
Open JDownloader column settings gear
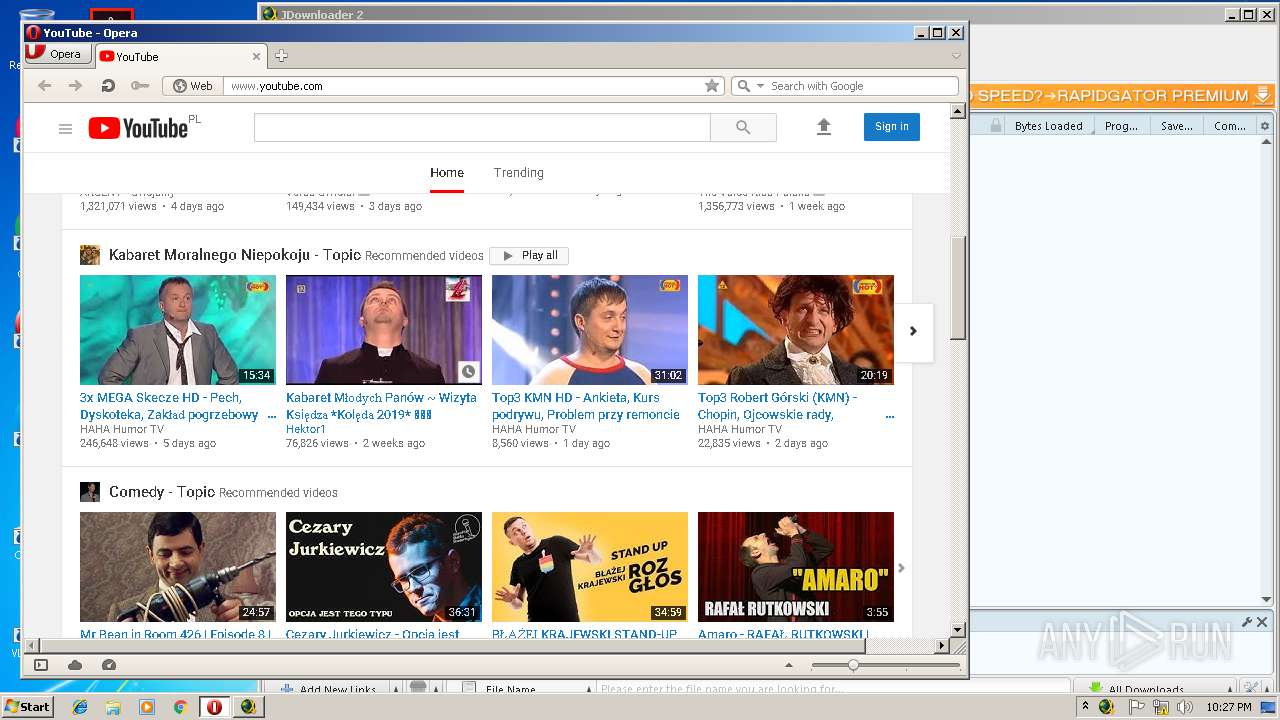pos(1265,126)
